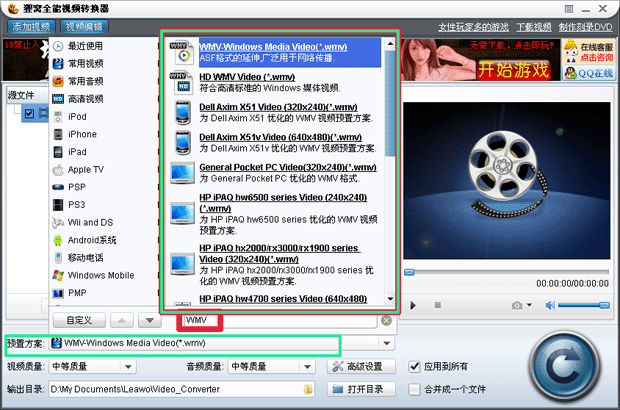Screen dimensions: 620x410
Task: Click the Wii and DS controller icon
Action: (58, 223)
